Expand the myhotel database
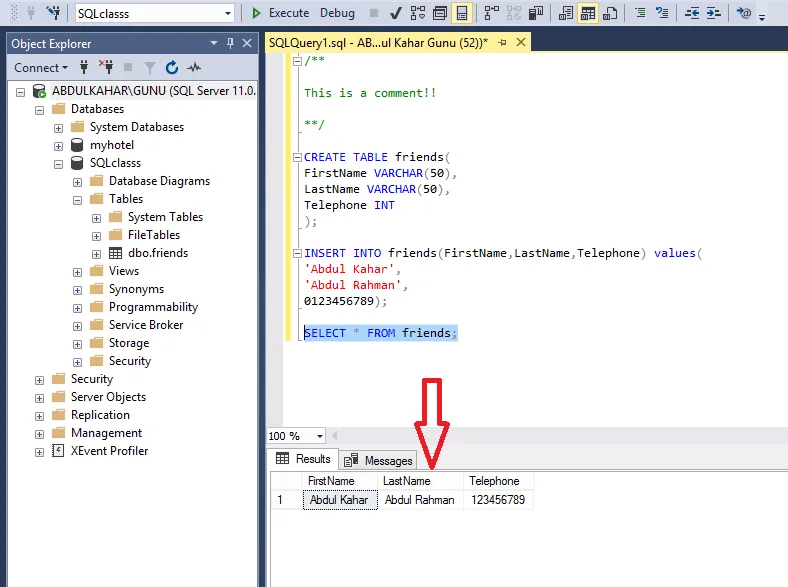The image size is (788, 587). [x=58, y=147]
